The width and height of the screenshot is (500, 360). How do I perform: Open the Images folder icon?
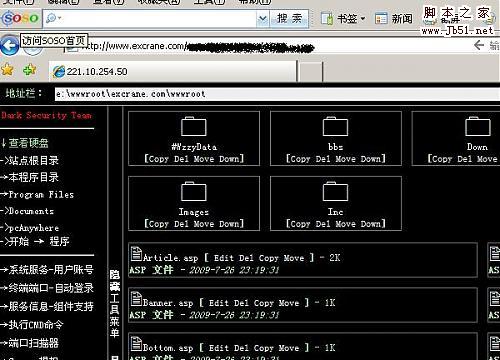pyautogui.click(x=194, y=192)
